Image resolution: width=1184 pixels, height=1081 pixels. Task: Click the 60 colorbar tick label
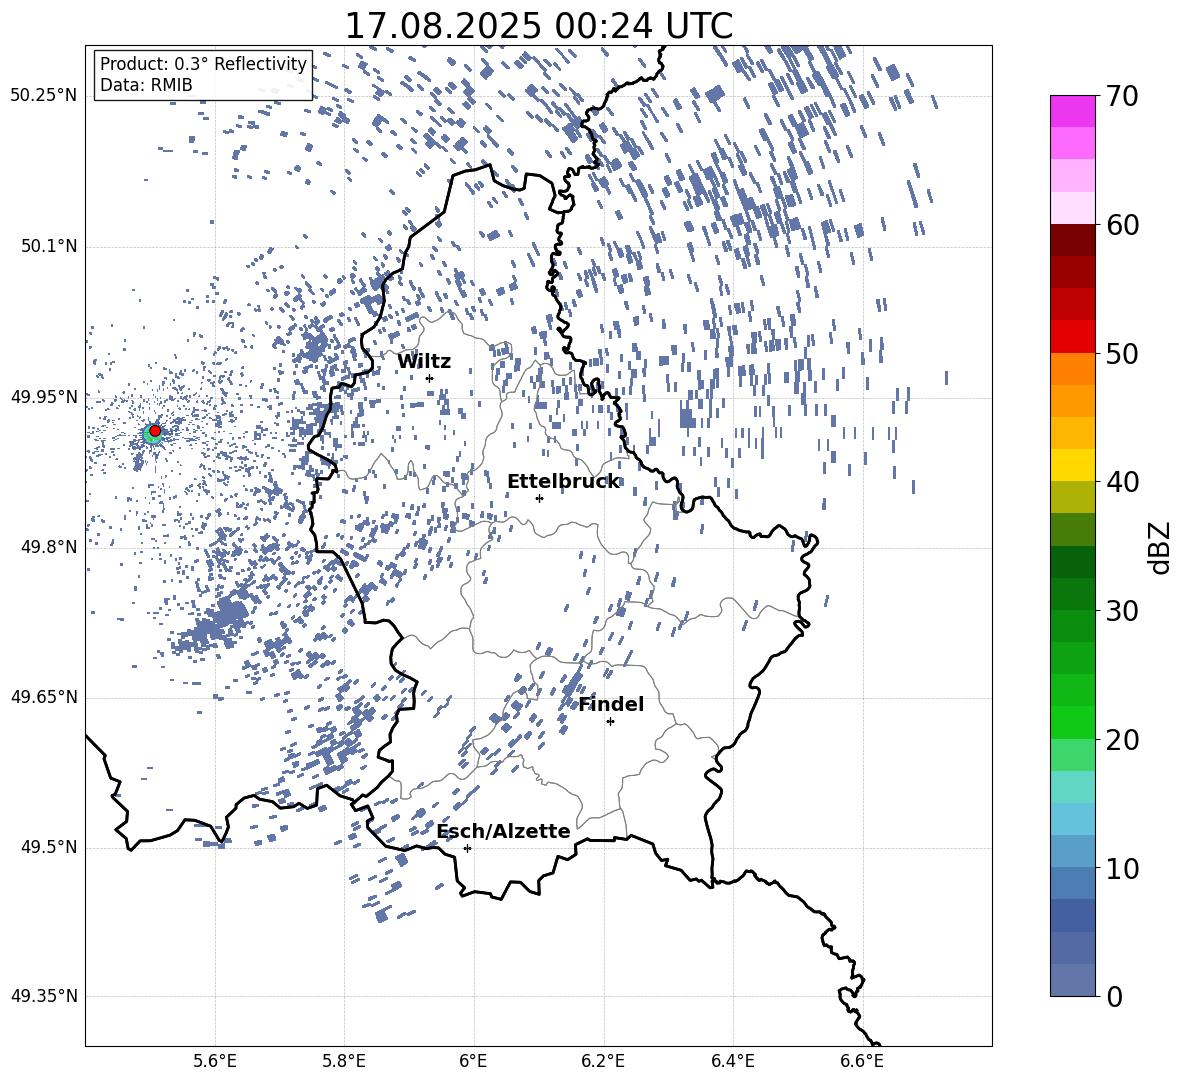tap(1122, 225)
